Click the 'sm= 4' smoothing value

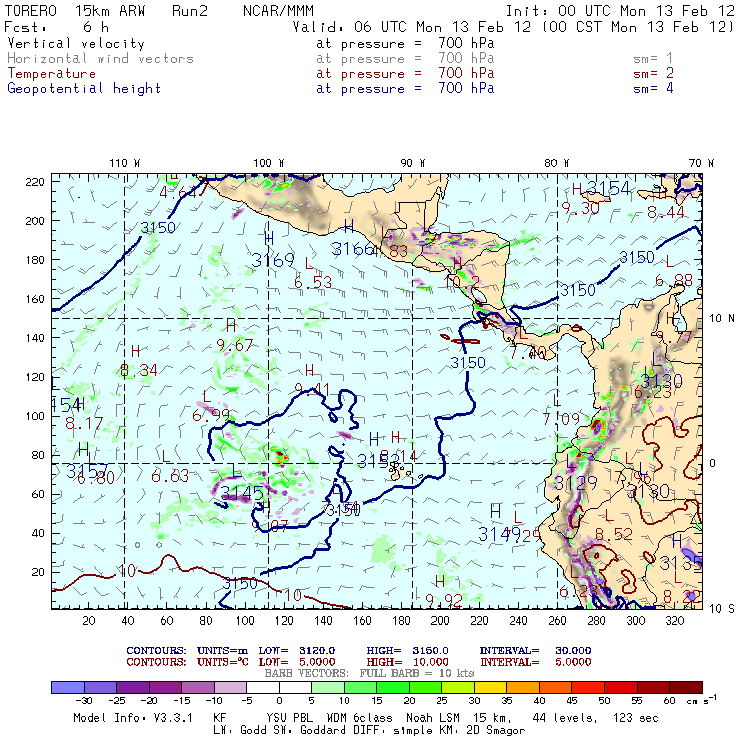coord(653,88)
